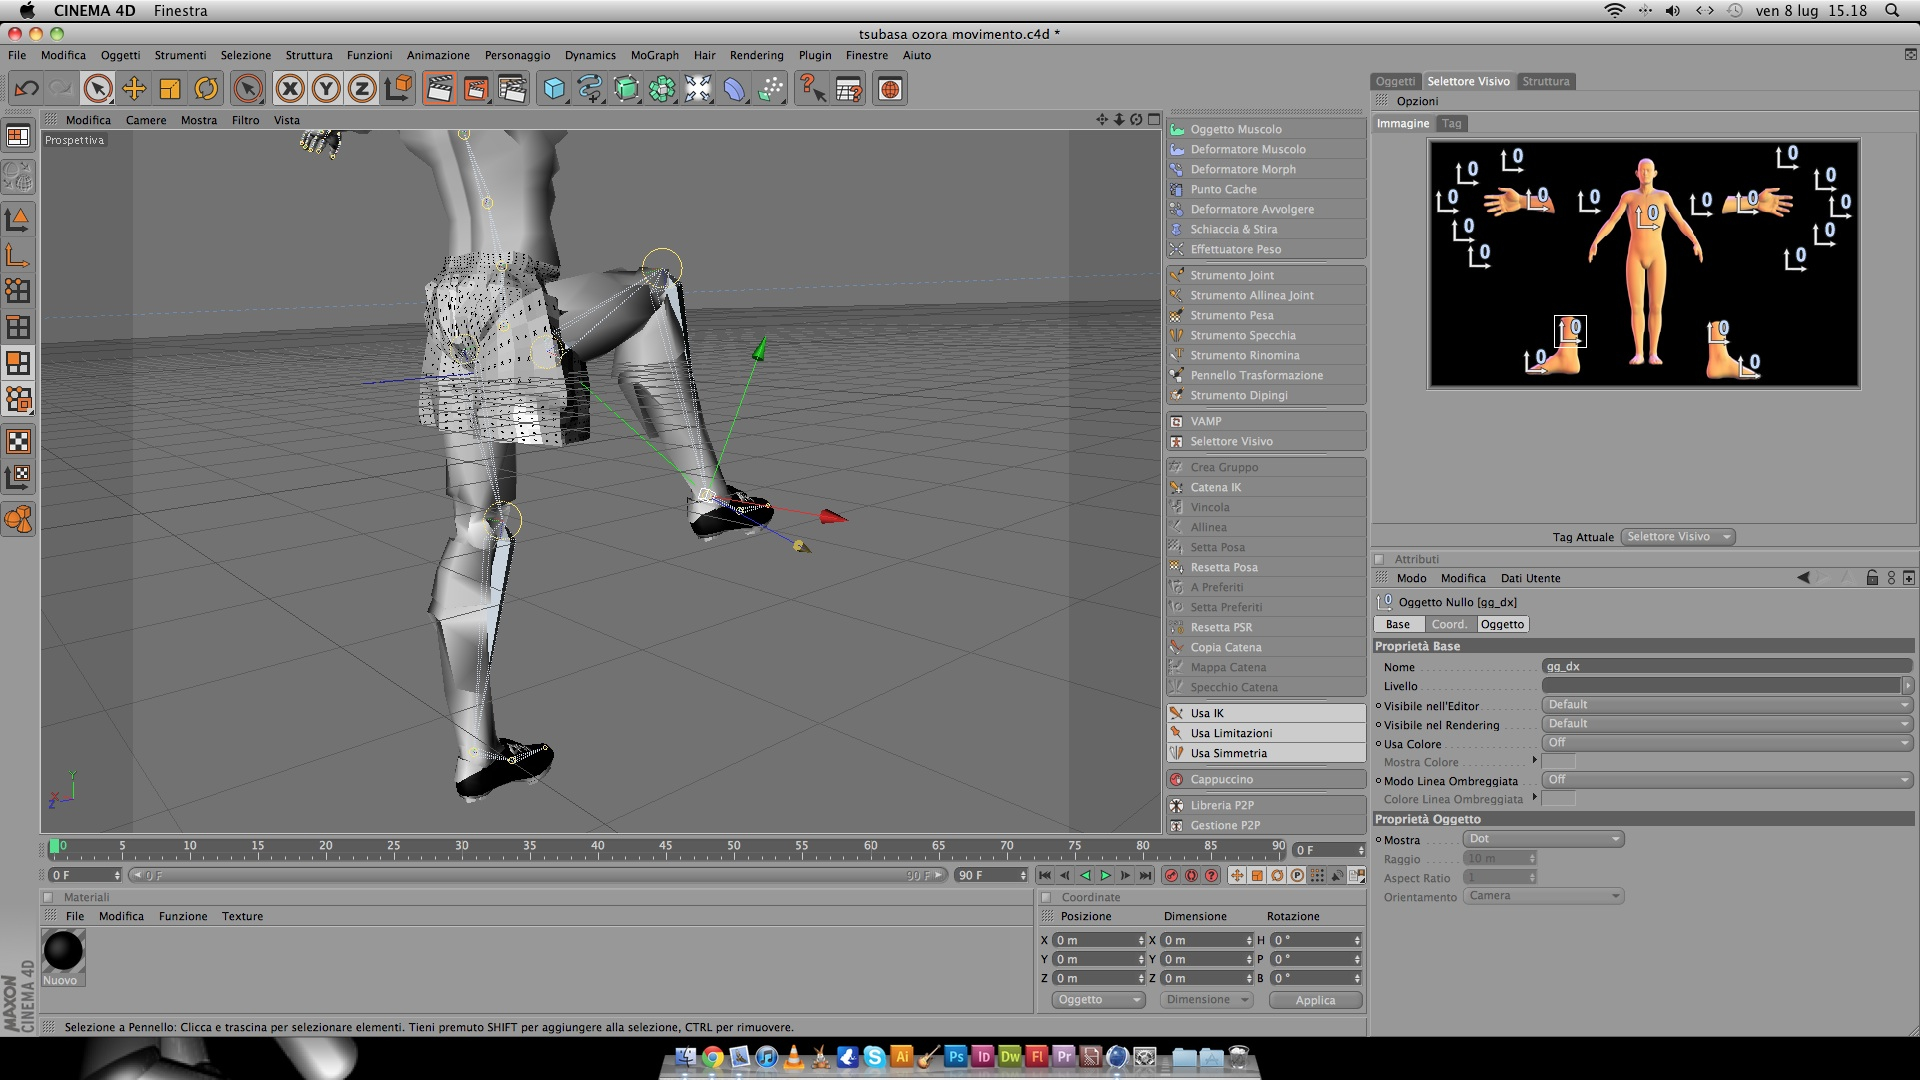
Task: Select Strumento Joint tool
Action: coord(1232,275)
